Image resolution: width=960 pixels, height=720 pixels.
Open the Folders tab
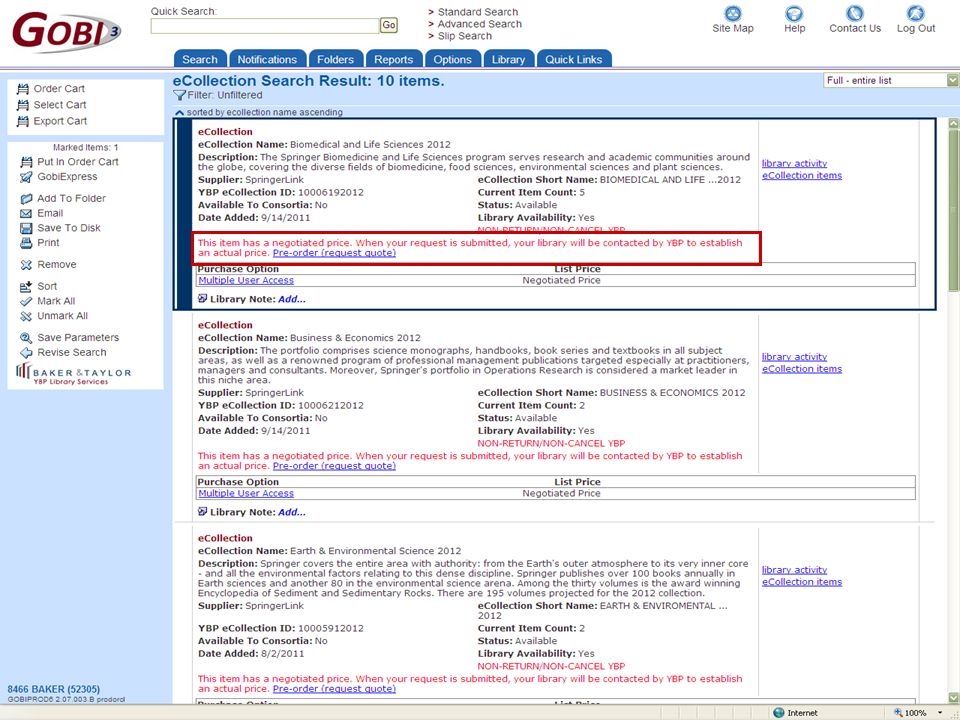click(336, 59)
